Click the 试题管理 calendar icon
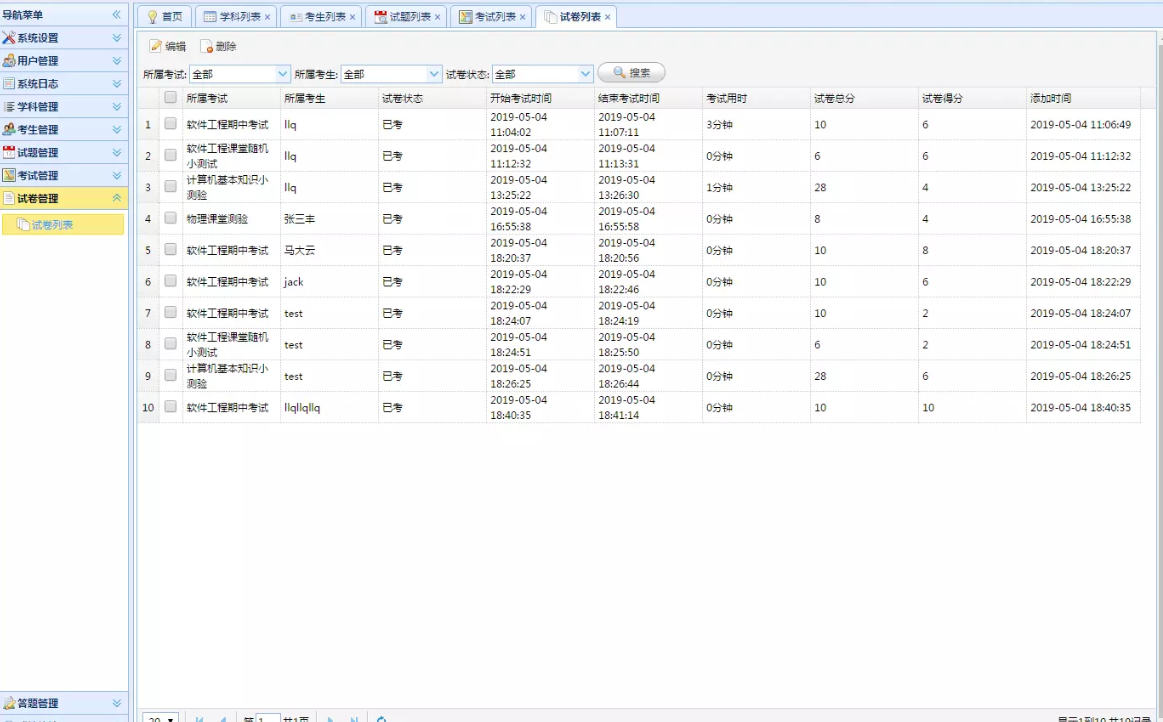The width and height of the screenshot is (1163, 722). [9, 153]
